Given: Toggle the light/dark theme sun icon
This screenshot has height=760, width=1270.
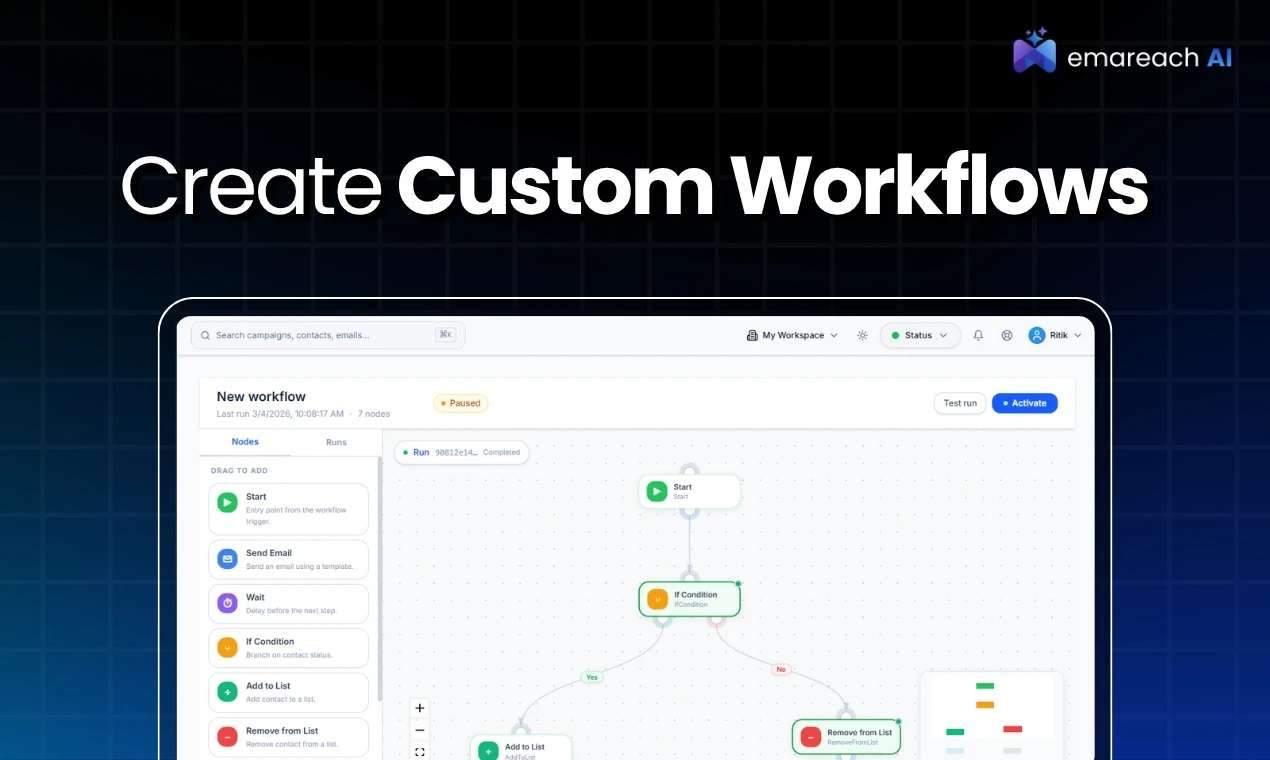Looking at the screenshot, I should [862, 335].
